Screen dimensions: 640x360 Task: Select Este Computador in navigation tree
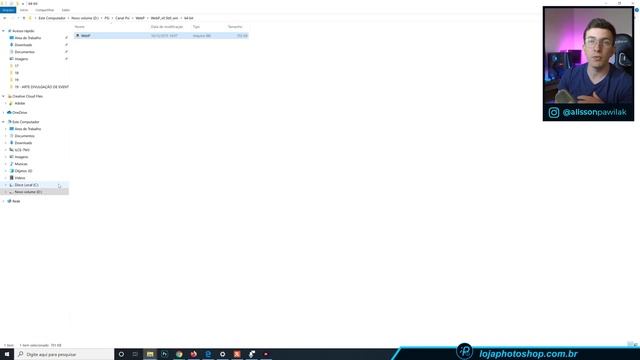coord(26,122)
